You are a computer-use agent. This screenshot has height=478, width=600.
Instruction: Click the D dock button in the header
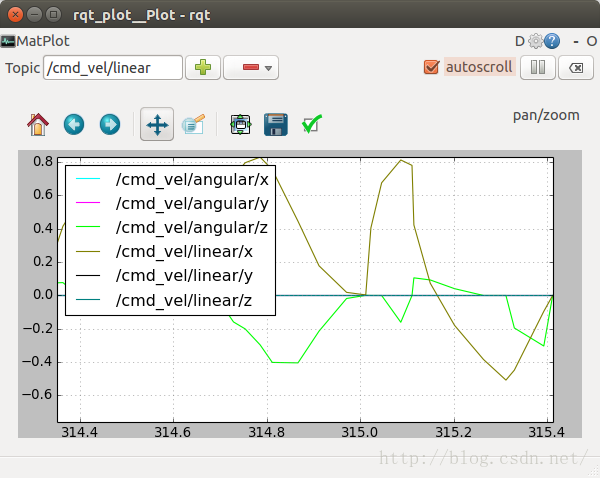pyautogui.click(x=520, y=41)
